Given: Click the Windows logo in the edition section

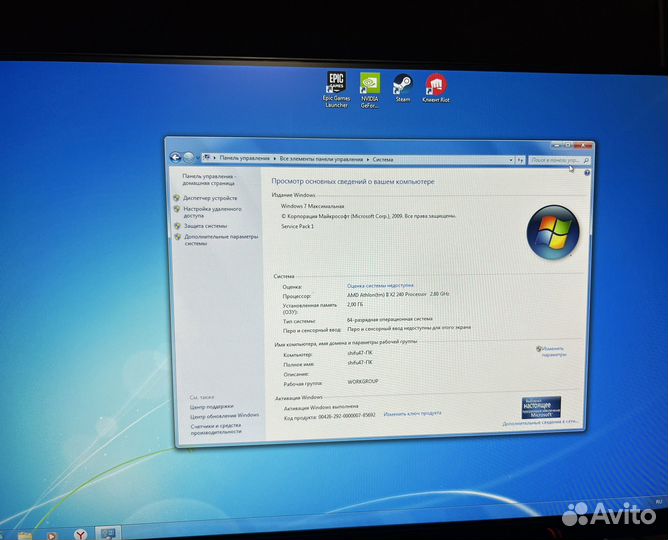Looking at the screenshot, I should (553, 232).
